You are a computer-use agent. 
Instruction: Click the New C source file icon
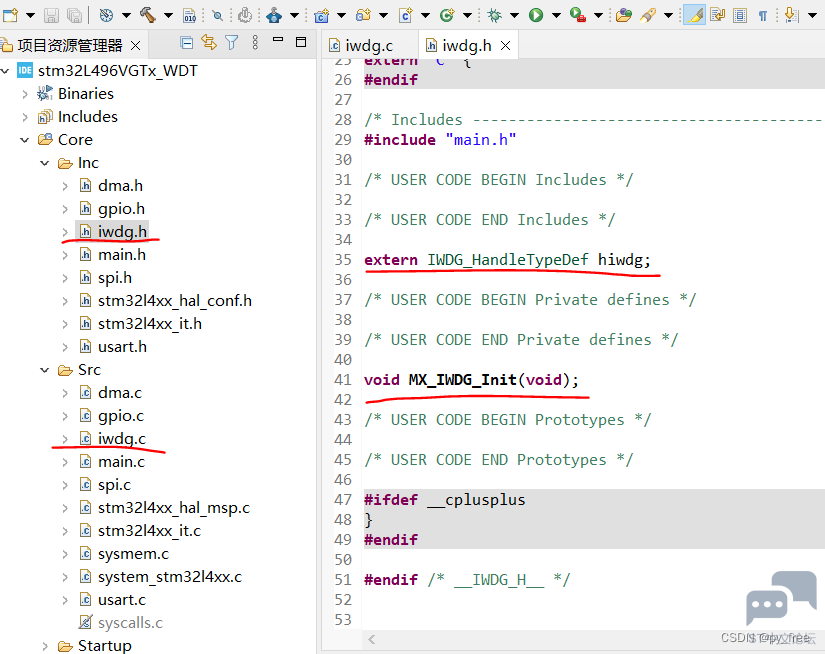405,15
